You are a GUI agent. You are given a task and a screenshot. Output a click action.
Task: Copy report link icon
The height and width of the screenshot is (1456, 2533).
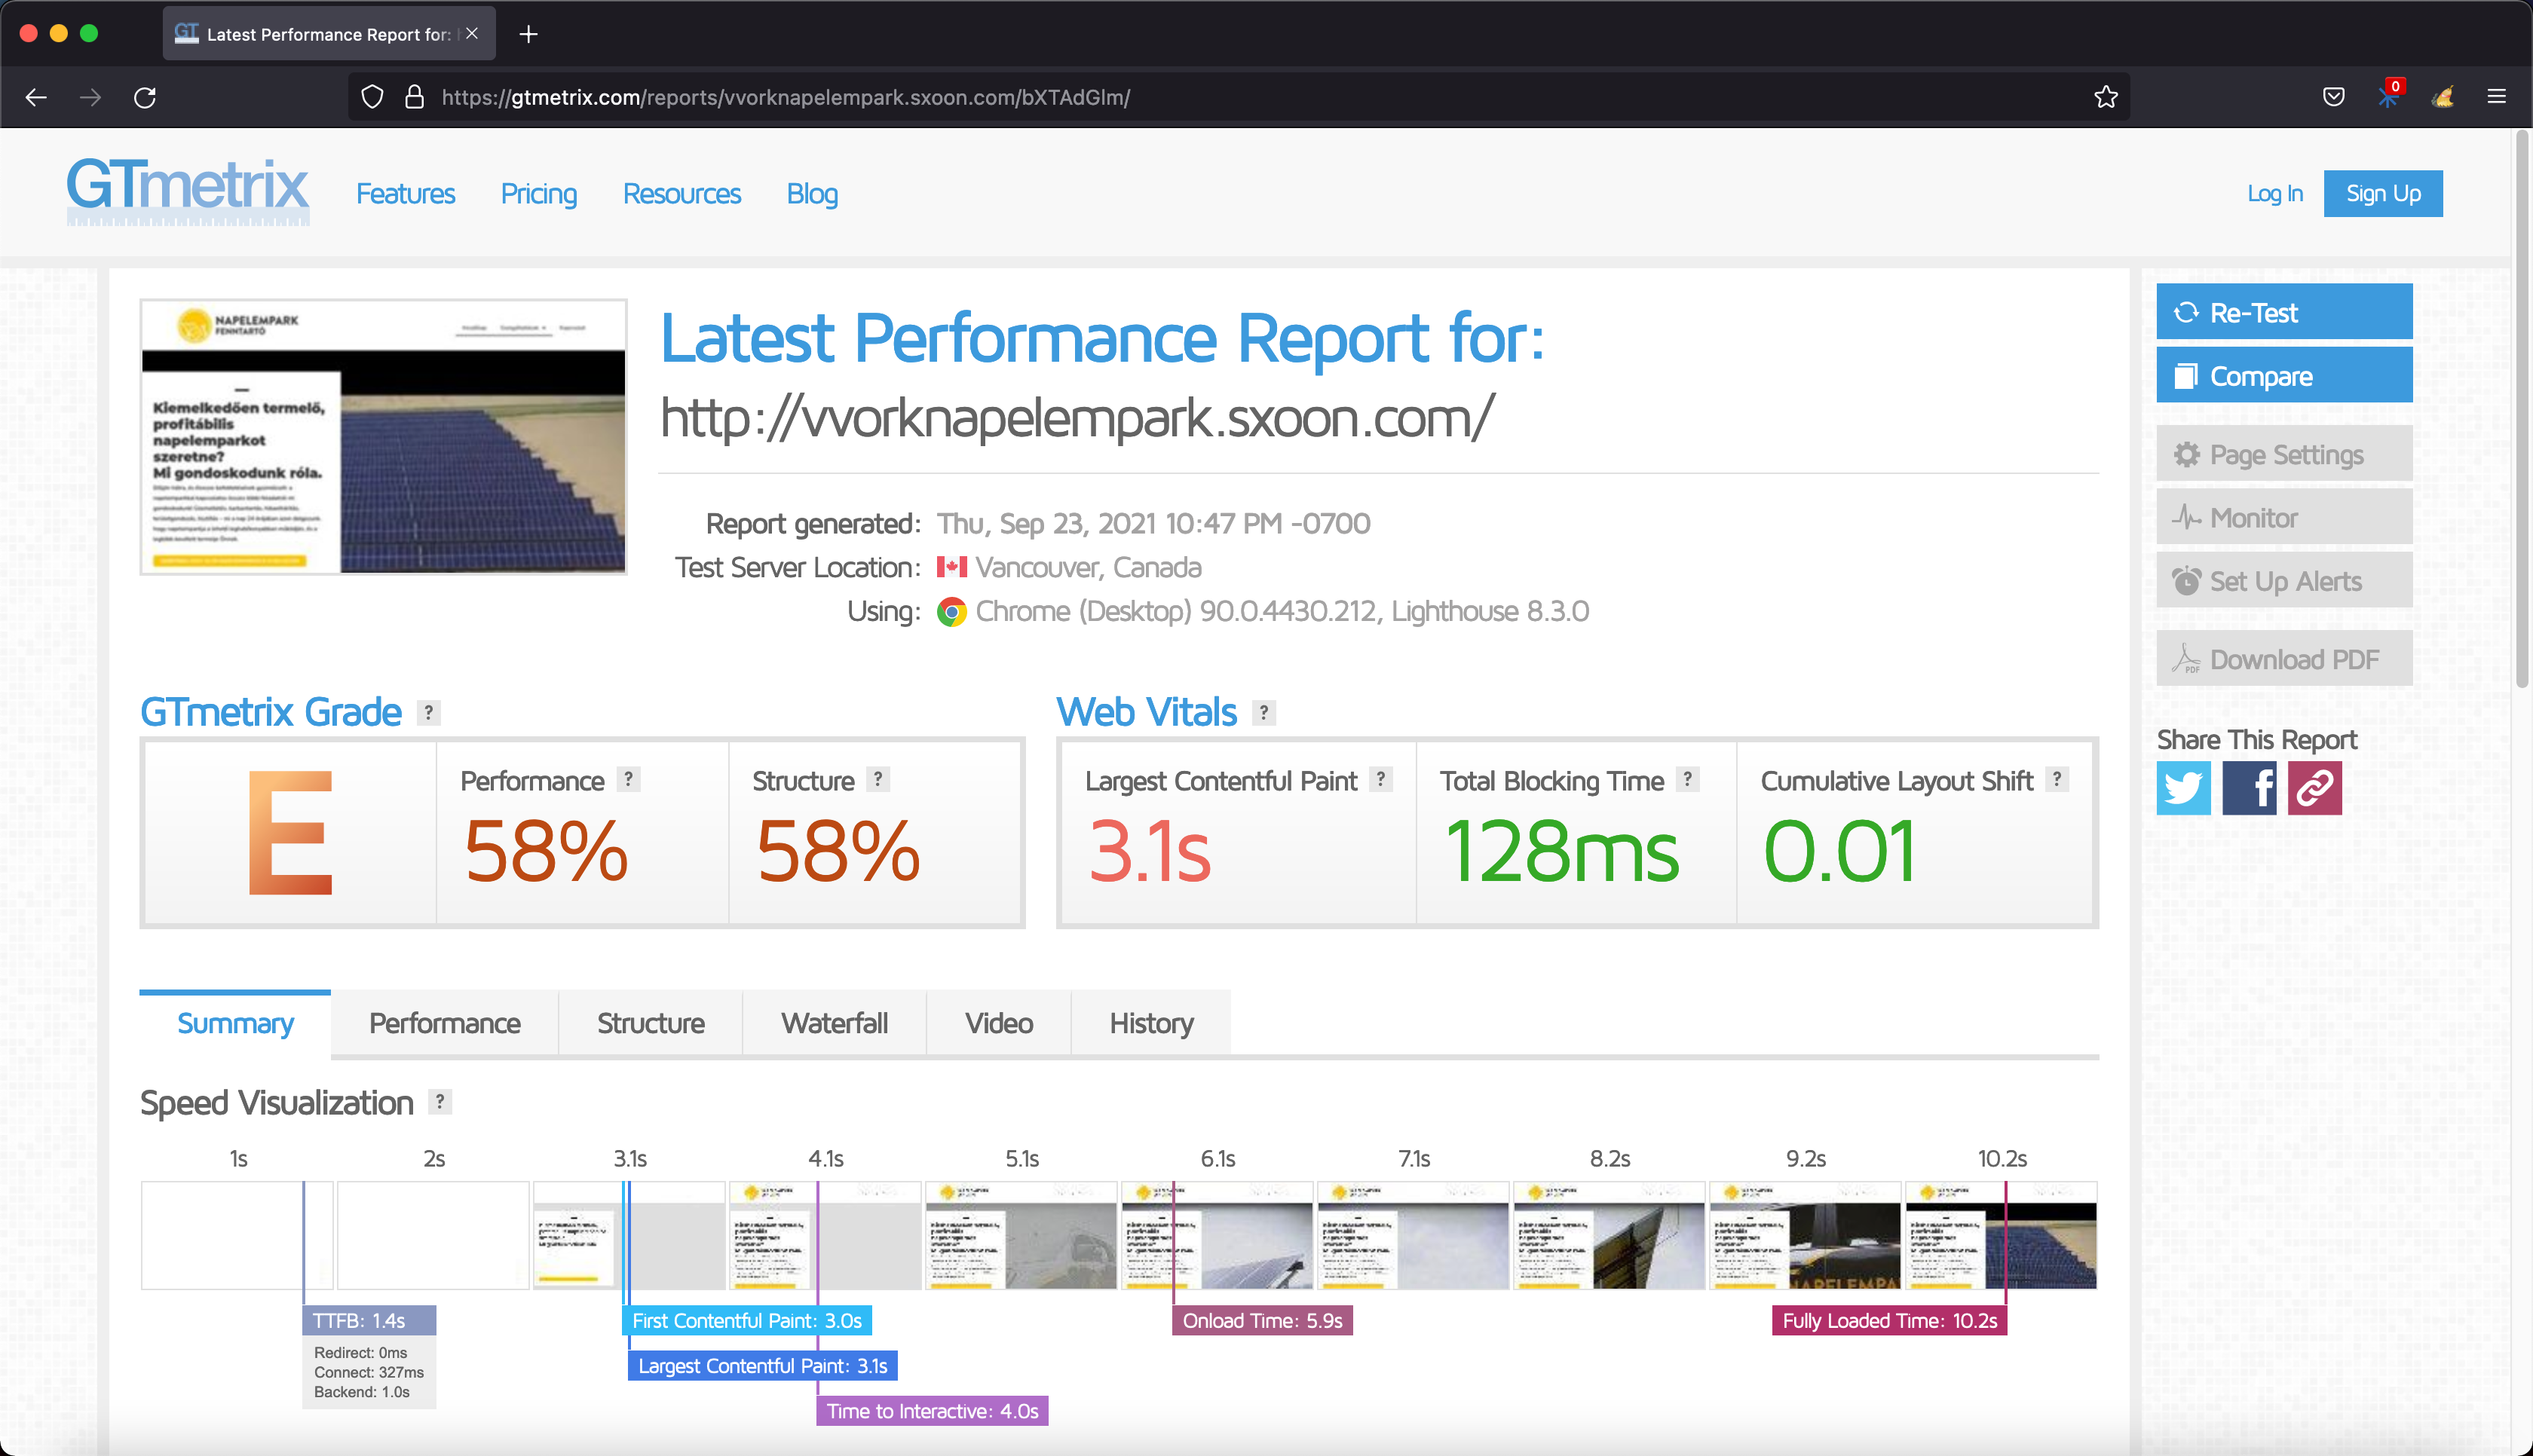coord(2315,788)
